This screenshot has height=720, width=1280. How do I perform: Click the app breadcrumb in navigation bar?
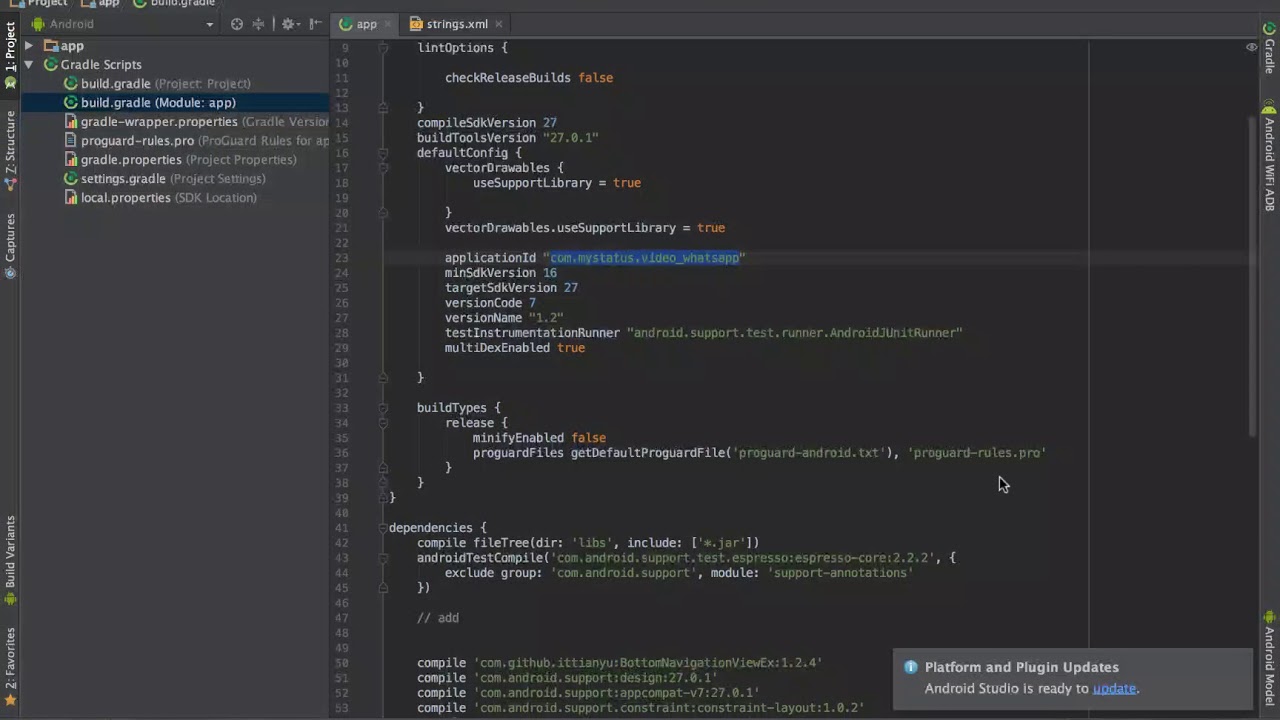coord(102,3)
